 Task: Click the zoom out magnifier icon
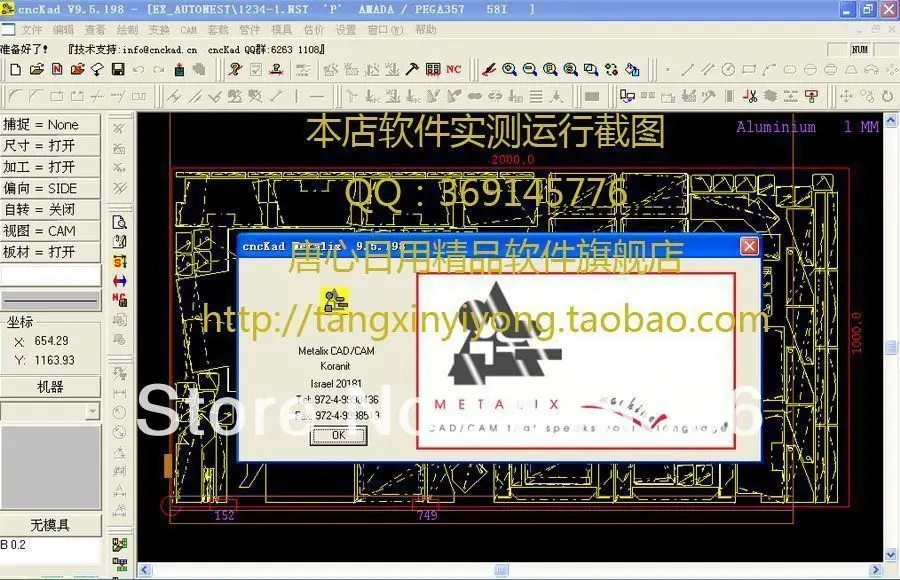tap(530, 69)
